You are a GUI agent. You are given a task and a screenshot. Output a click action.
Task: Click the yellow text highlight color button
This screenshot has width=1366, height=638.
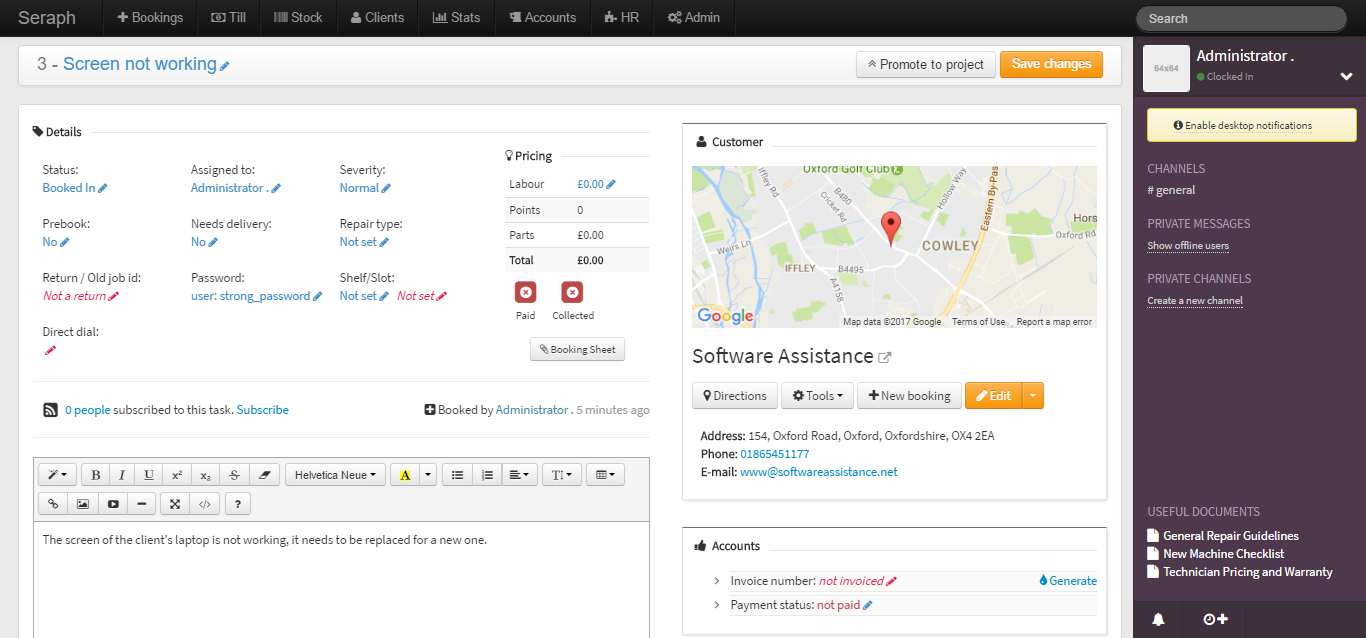pyautogui.click(x=405, y=475)
